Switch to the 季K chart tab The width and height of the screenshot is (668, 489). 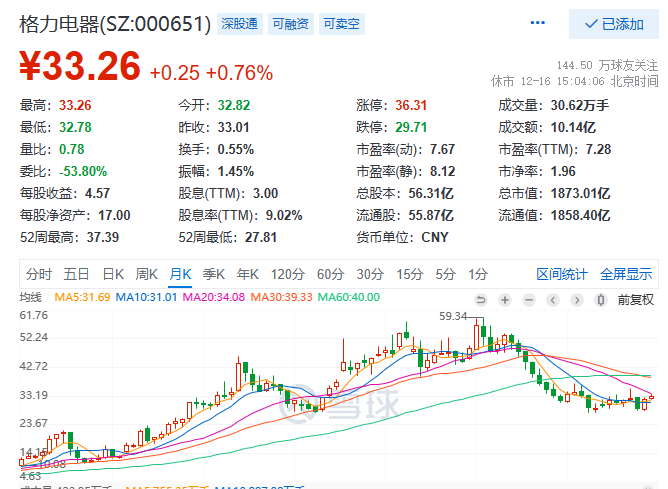click(x=214, y=274)
